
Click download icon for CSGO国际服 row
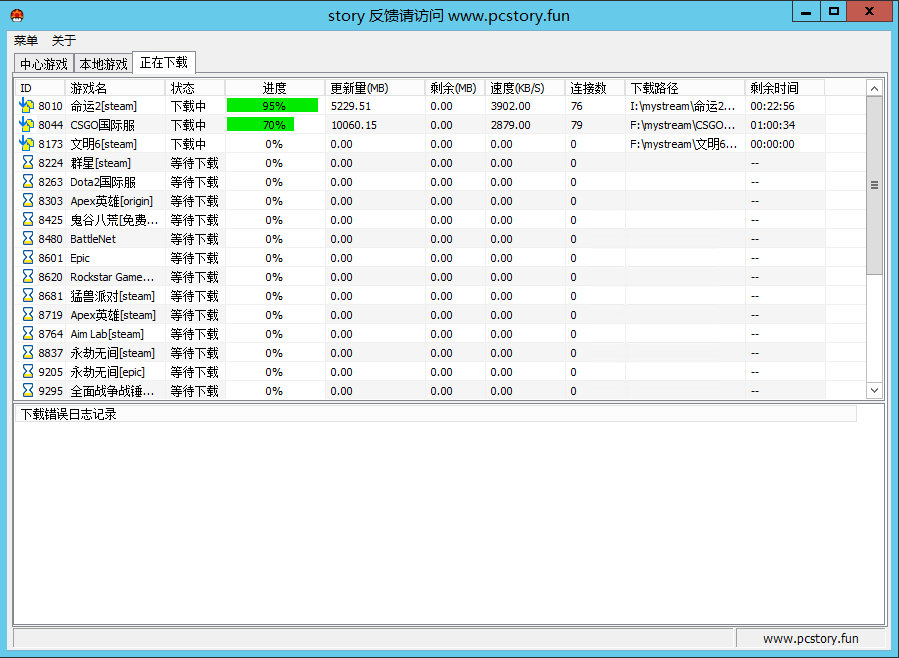26,124
